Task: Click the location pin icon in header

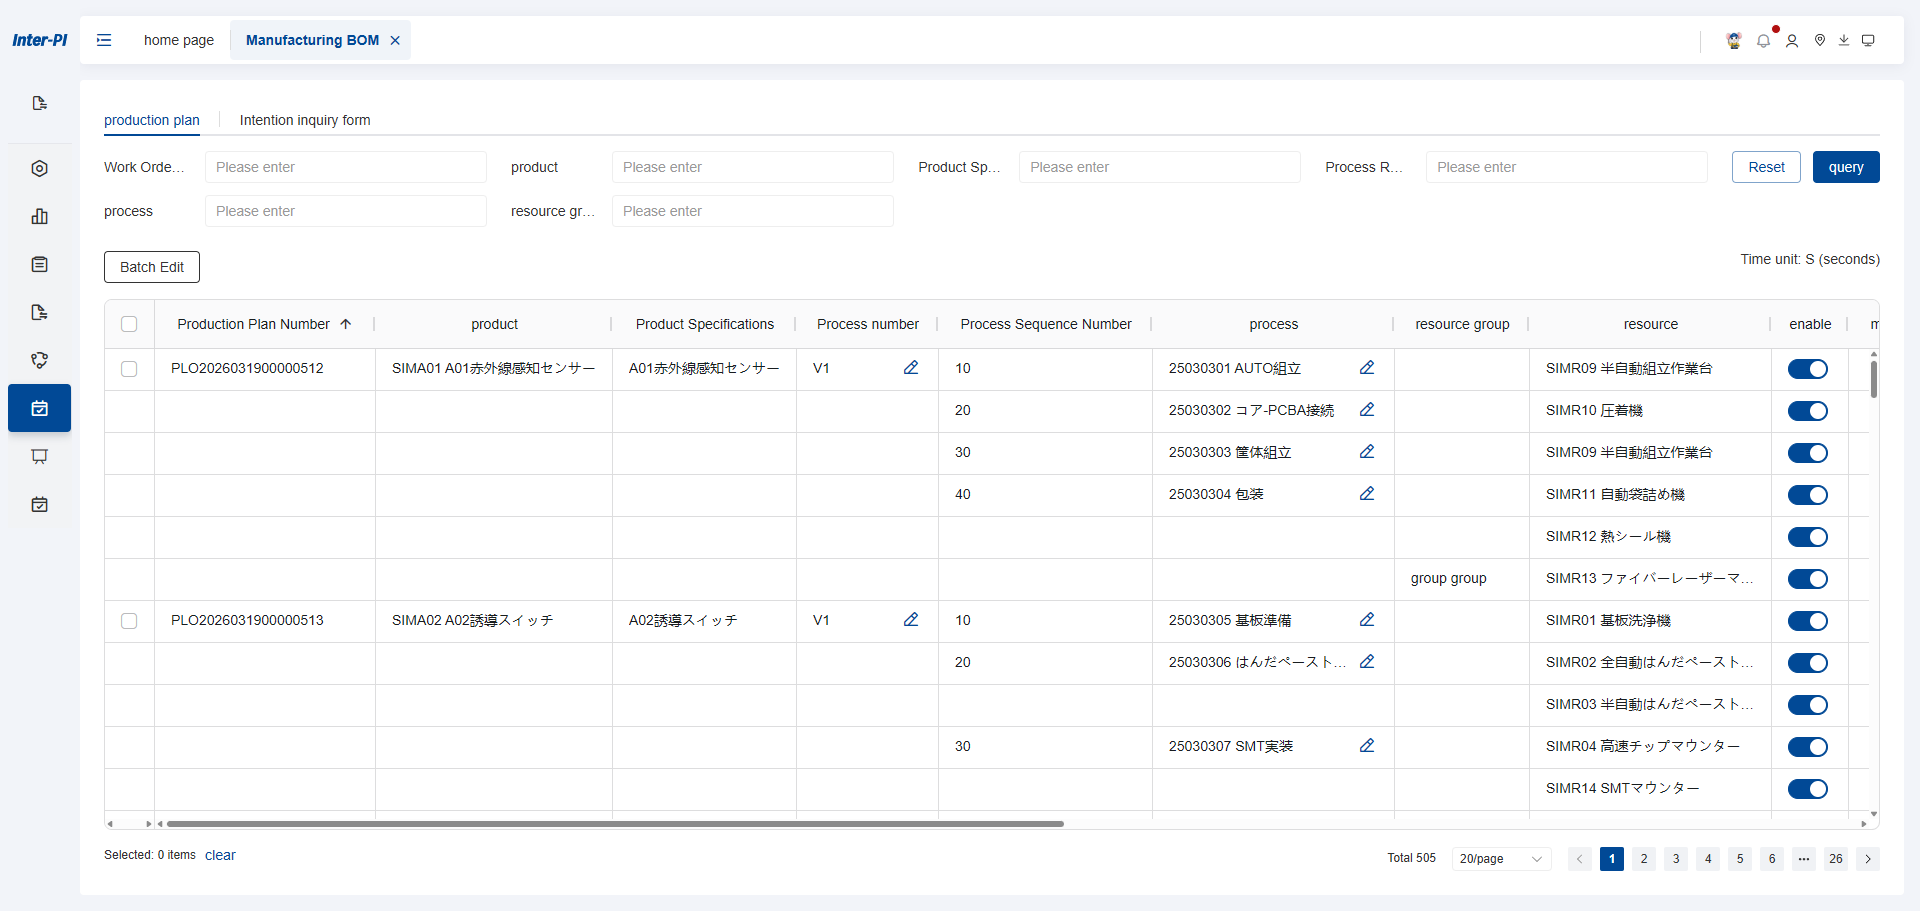Action: [1820, 40]
